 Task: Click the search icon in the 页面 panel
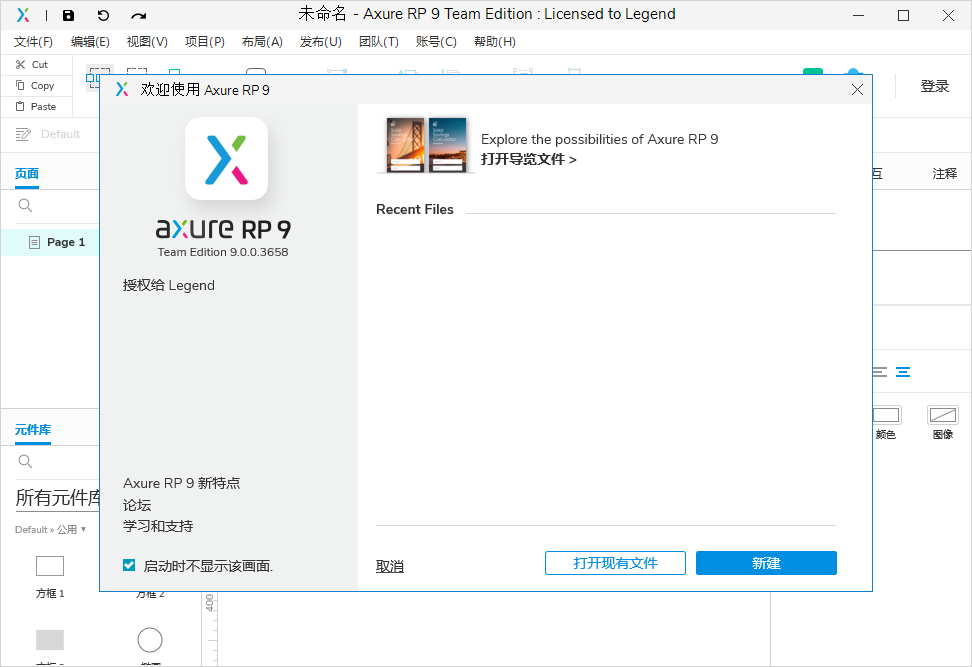click(x=22, y=206)
